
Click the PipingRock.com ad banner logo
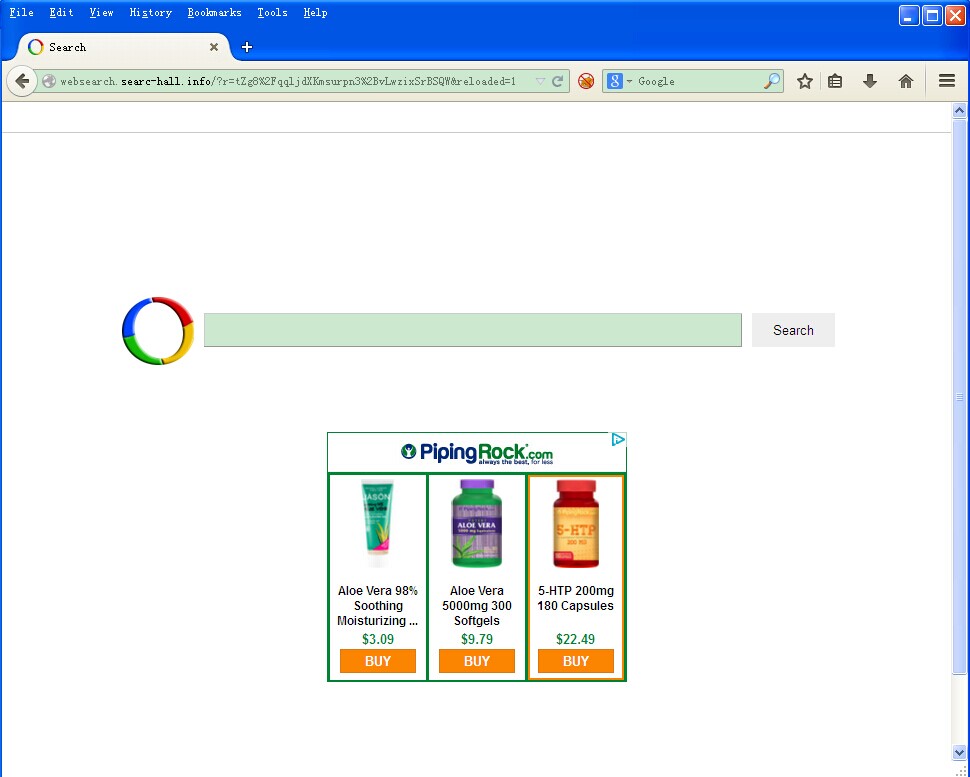click(477, 453)
